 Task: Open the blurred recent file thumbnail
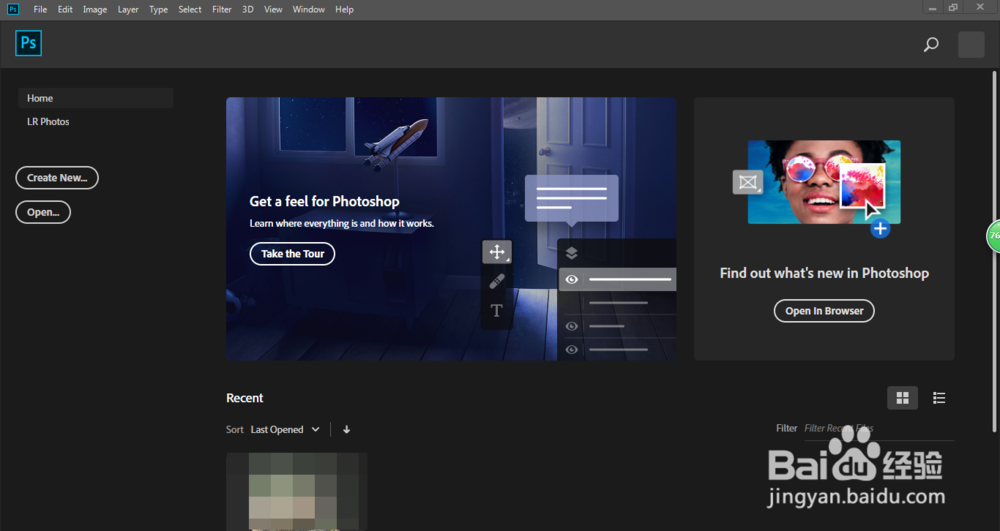click(x=297, y=491)
